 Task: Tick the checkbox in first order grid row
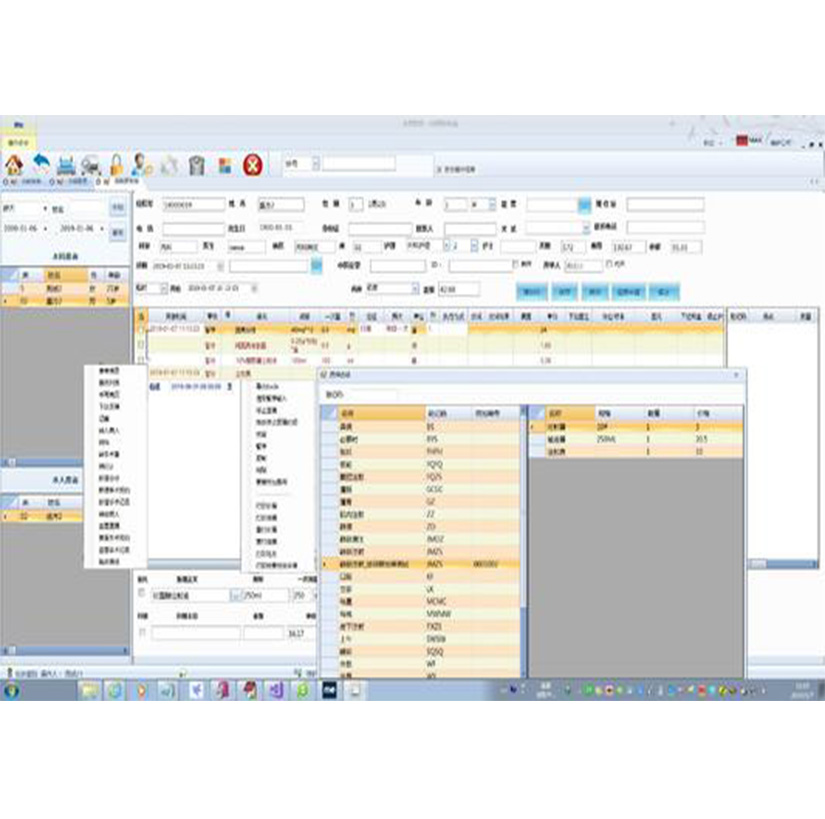141,329
